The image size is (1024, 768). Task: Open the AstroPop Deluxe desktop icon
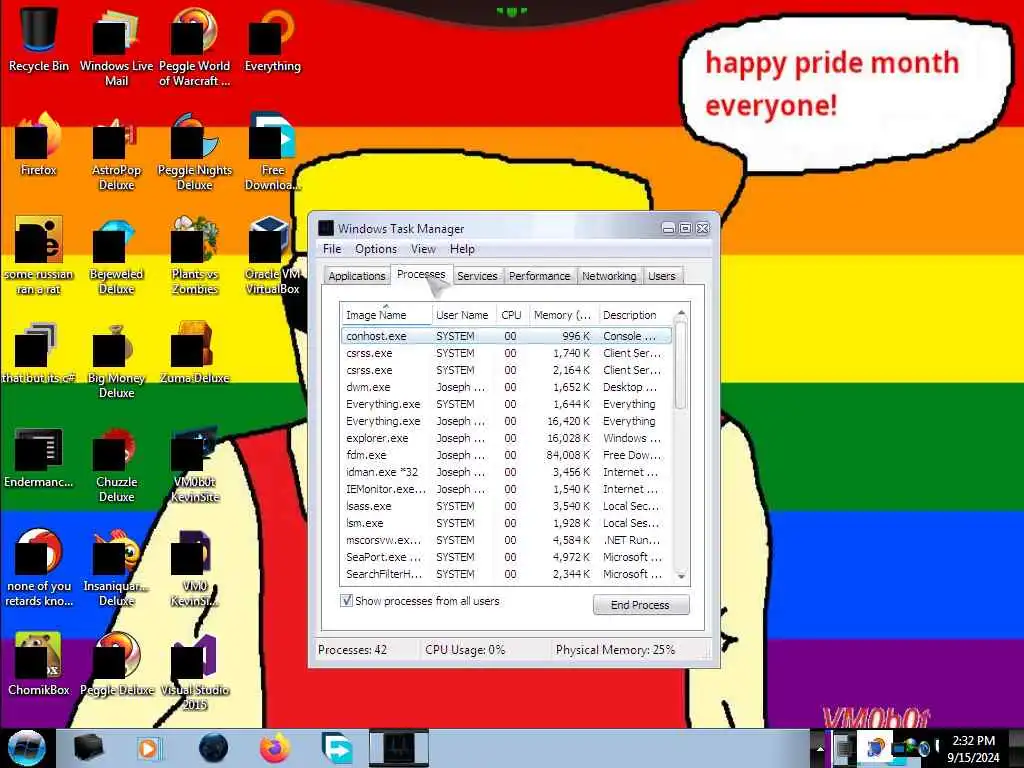[116, 152]
